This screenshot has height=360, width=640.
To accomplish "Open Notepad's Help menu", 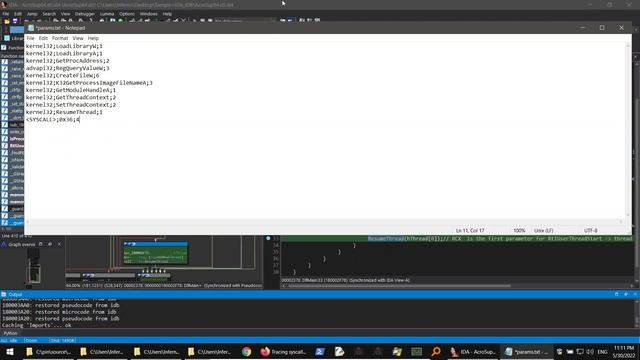I will tap(93, 38).
